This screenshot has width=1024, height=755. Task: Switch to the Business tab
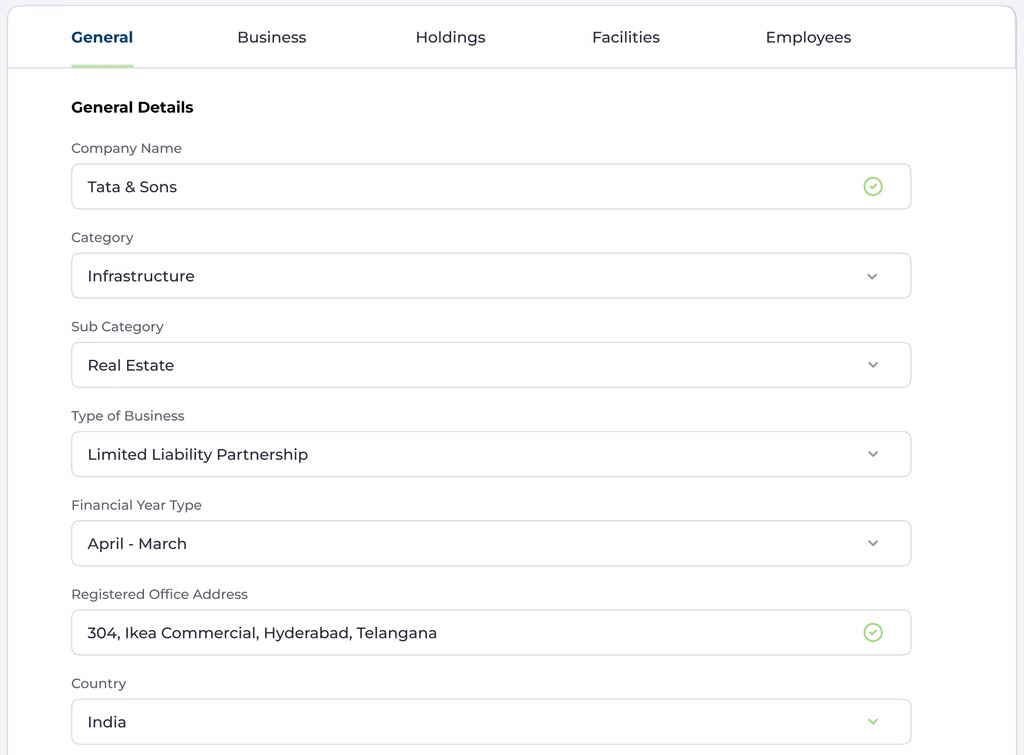pyautogui.click(x=271, y=37)
